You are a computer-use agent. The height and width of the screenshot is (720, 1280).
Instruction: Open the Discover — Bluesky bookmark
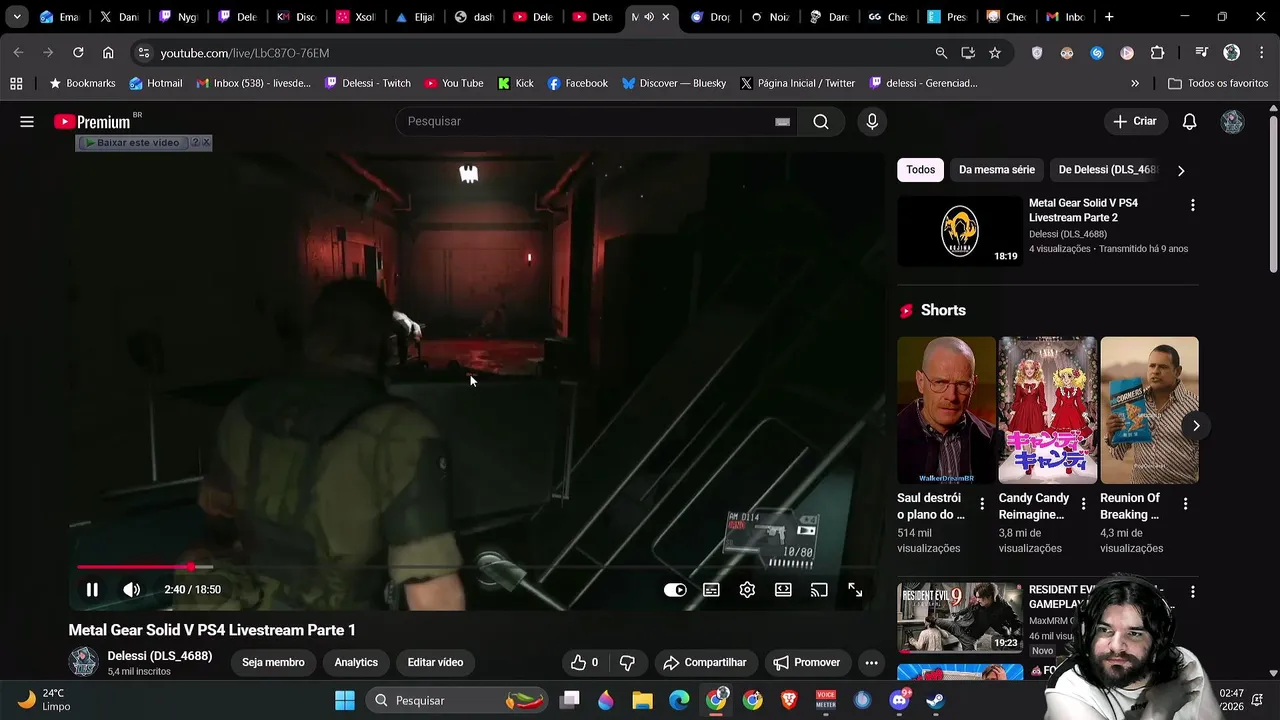[673, 83]
